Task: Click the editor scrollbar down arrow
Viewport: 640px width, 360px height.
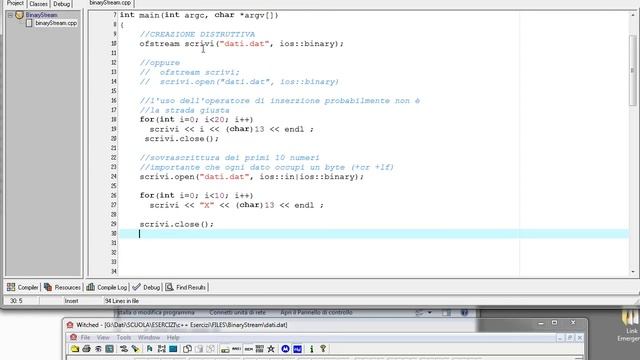Action: 633,272
